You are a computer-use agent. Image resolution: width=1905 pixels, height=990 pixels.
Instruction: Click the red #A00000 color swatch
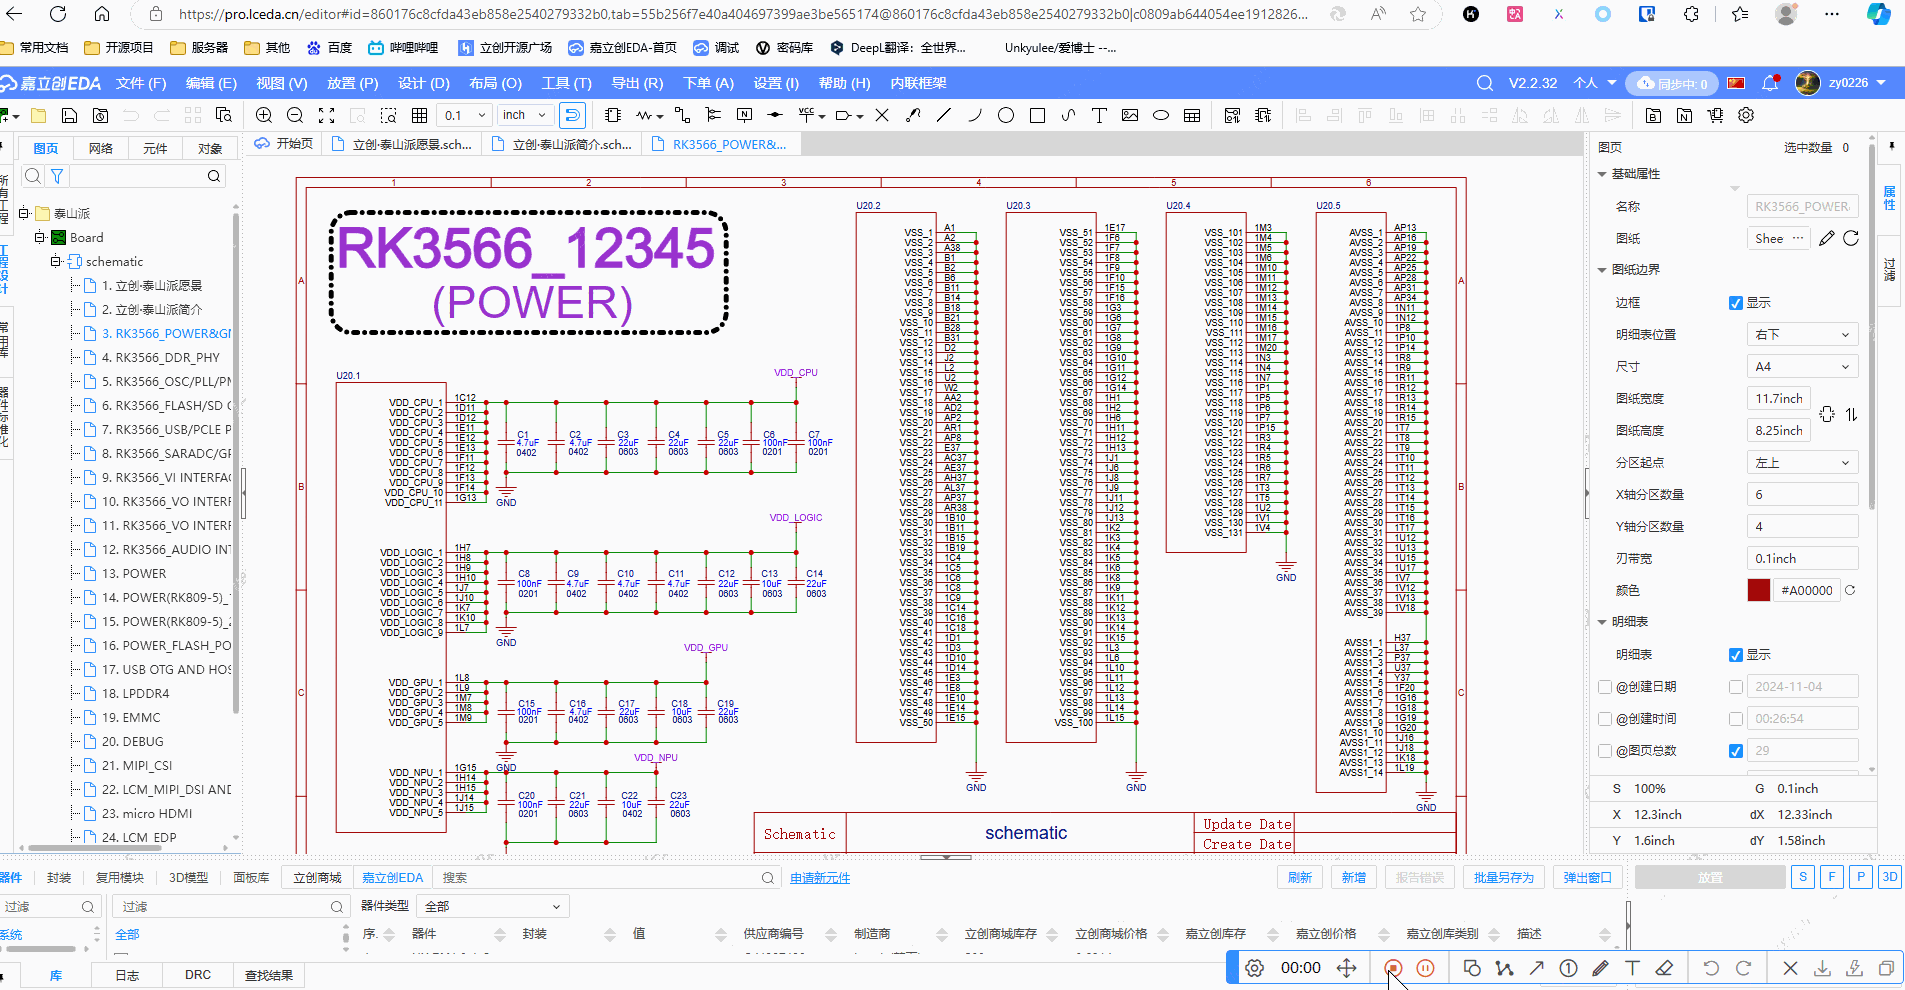click(x=1758, y=591)
